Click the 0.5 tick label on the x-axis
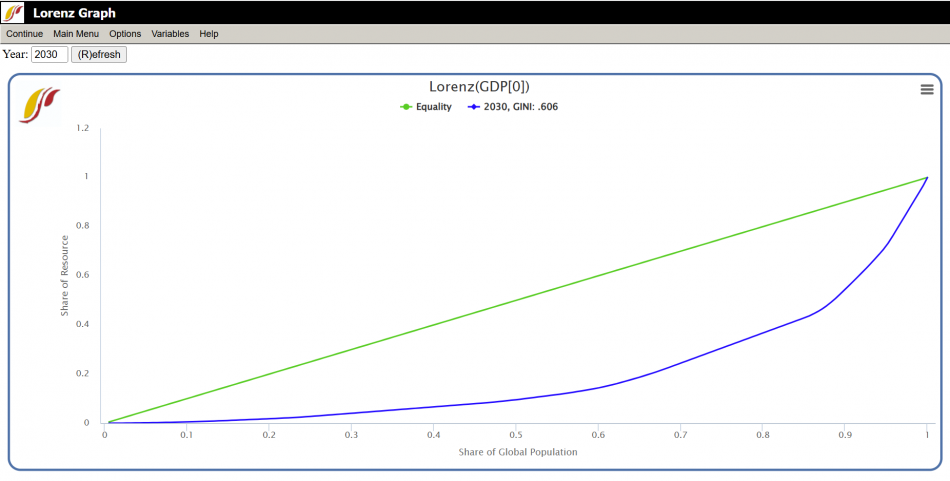 coord(516,435)
